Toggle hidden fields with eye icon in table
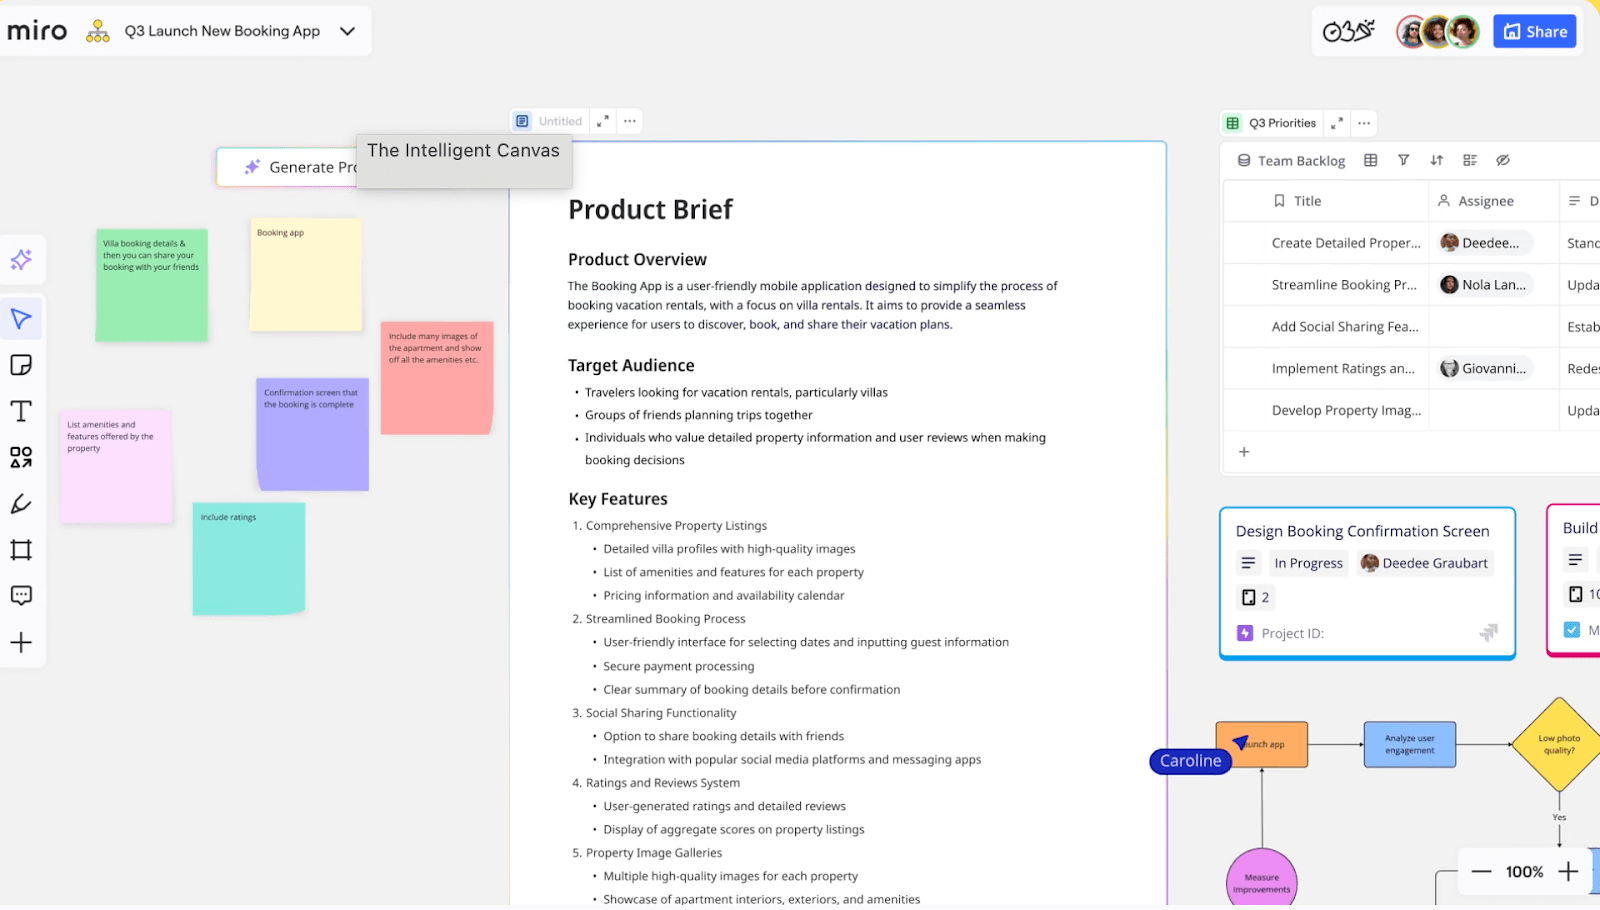This screenshot has width=1600, height=910. pyautogui.click(x=1503, y=160)
